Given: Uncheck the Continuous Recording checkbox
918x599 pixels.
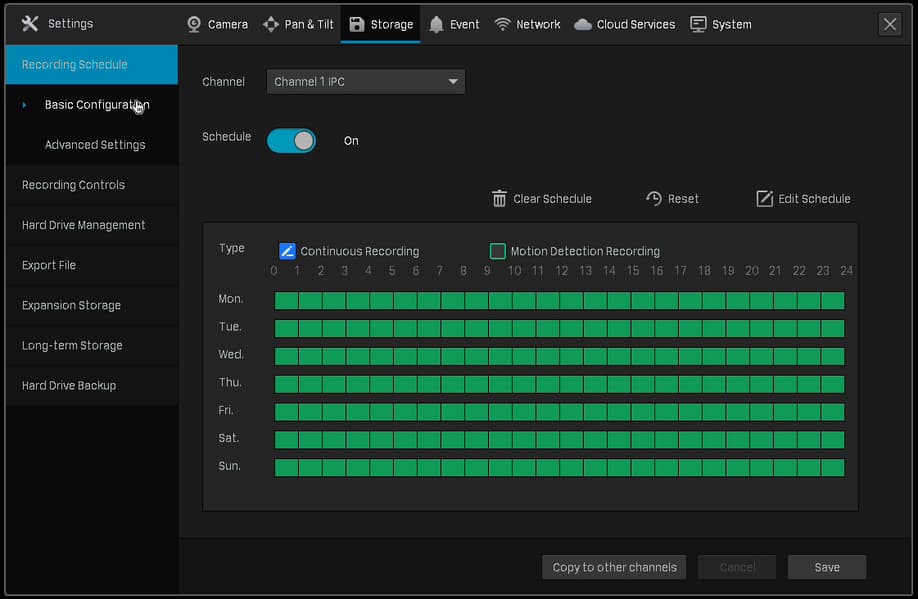Looking at the screenshot, I should pyautogui.click(x=287, y=252).
